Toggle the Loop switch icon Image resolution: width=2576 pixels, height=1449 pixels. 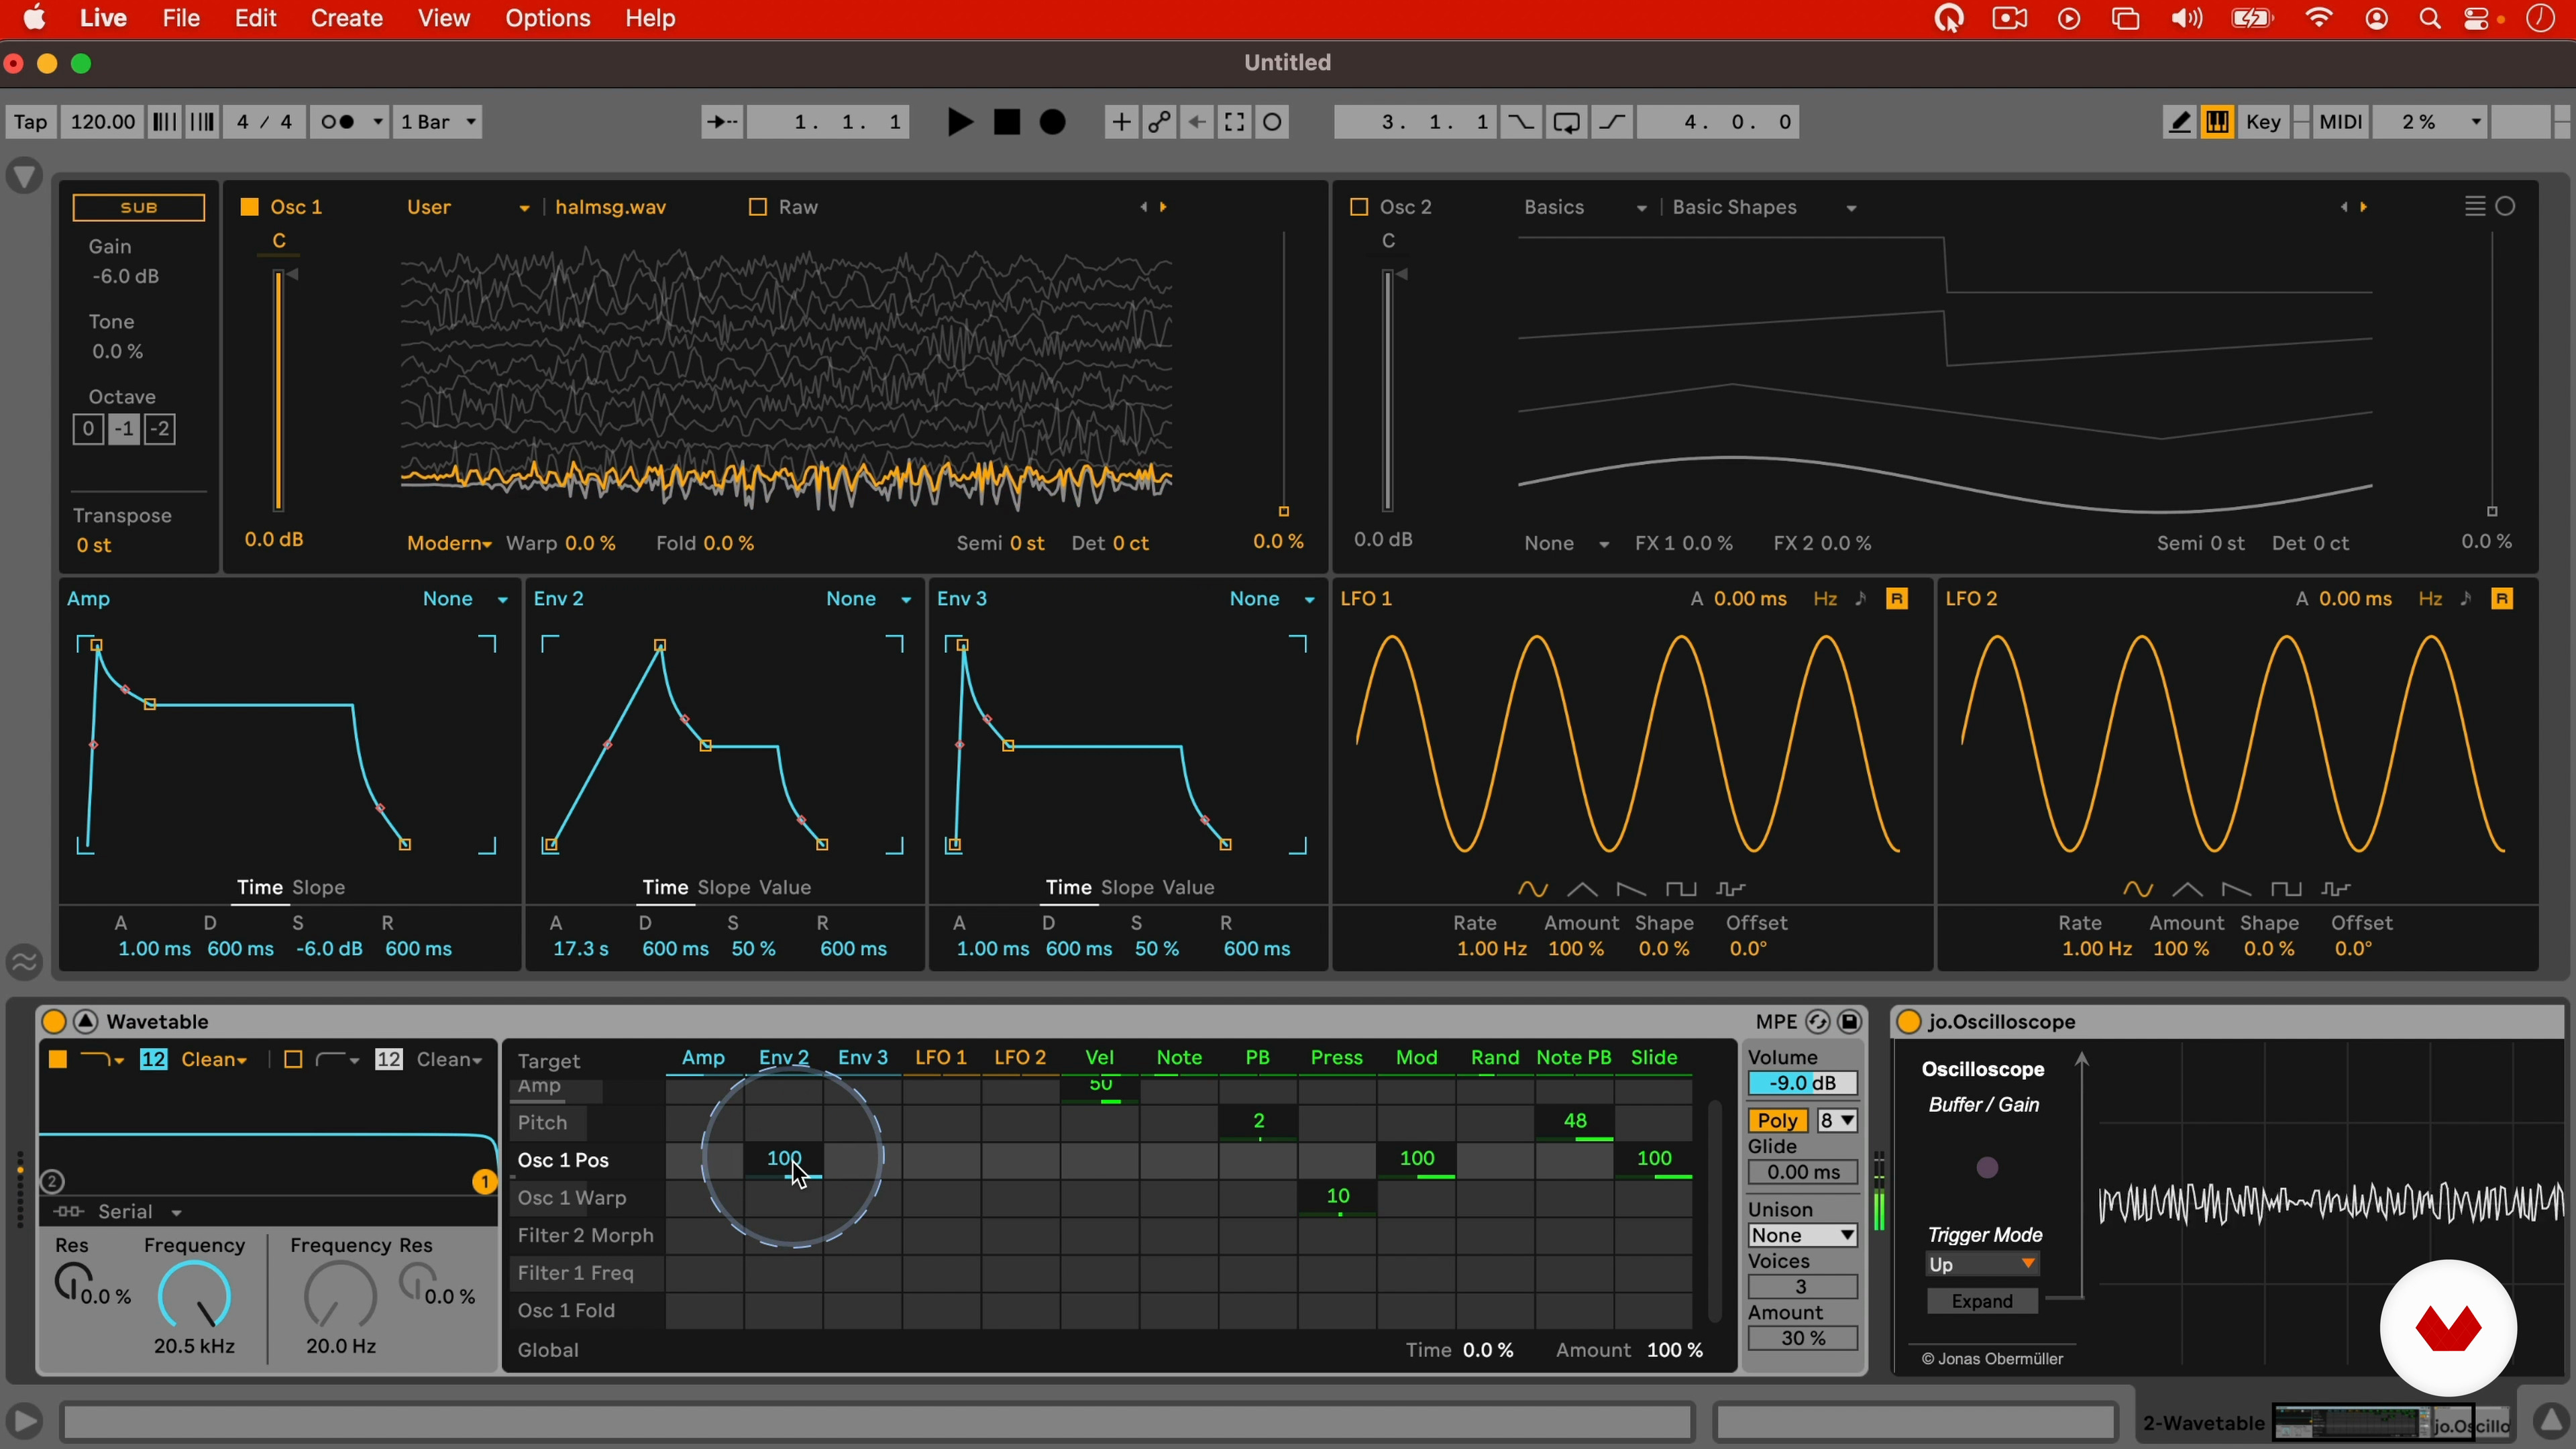click(x=1566, y=122)
